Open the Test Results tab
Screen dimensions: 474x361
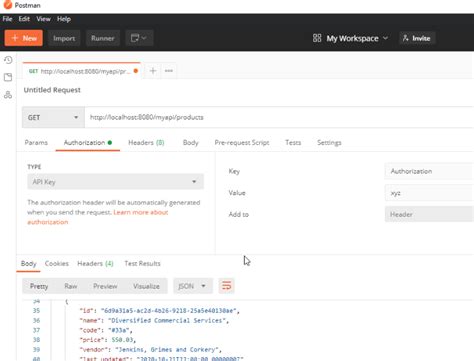(x=142, y=264)
